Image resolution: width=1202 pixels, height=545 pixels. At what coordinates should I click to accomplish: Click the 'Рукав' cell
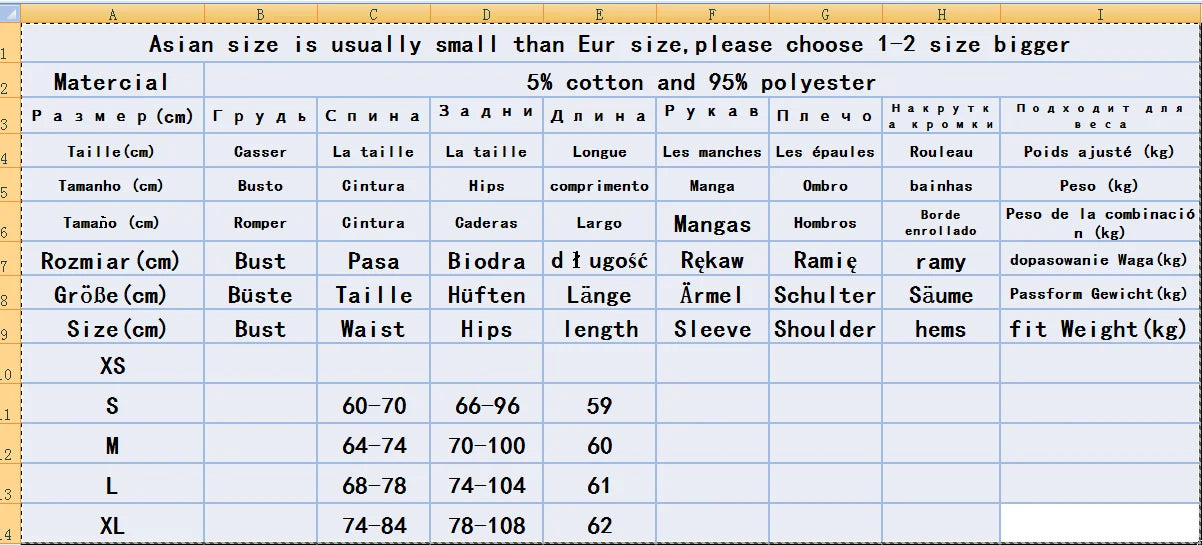pos(713,115)
